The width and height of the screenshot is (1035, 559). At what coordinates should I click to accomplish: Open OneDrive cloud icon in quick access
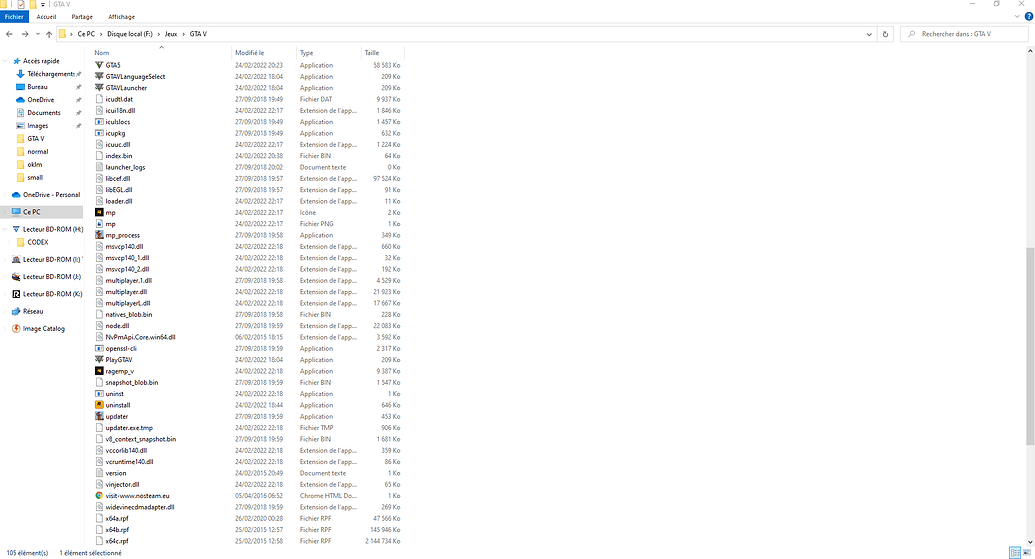[20, 100]
